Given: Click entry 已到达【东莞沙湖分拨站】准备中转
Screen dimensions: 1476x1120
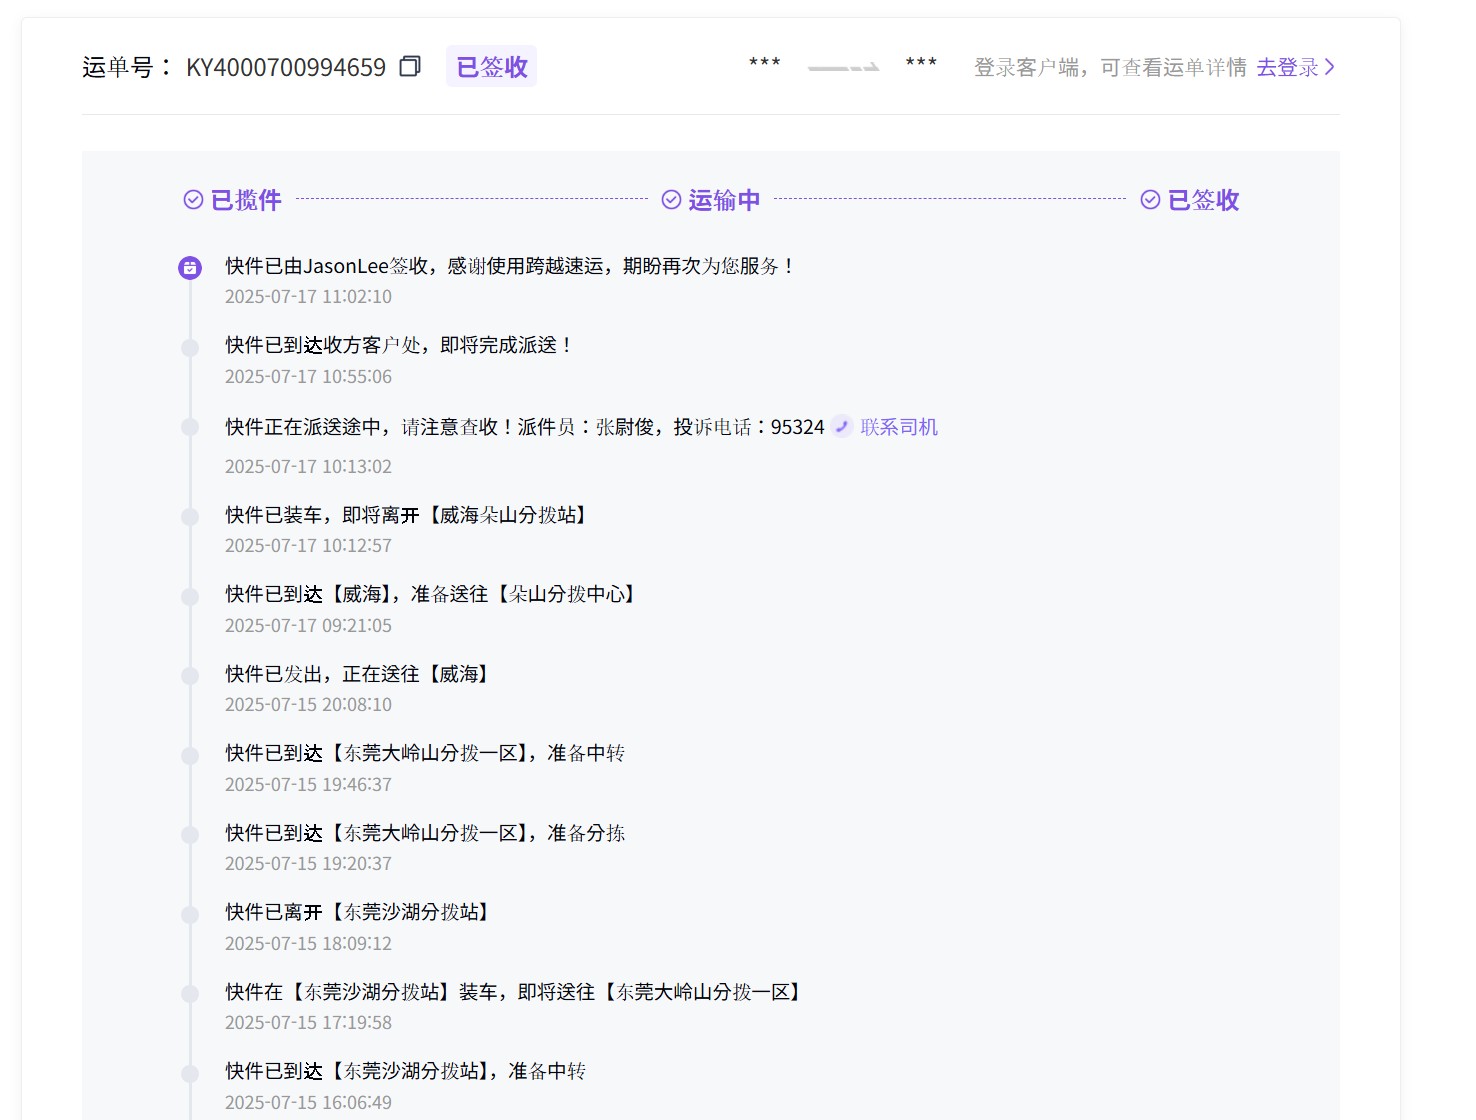Looking at the screenshot, I should [406, 1071].
